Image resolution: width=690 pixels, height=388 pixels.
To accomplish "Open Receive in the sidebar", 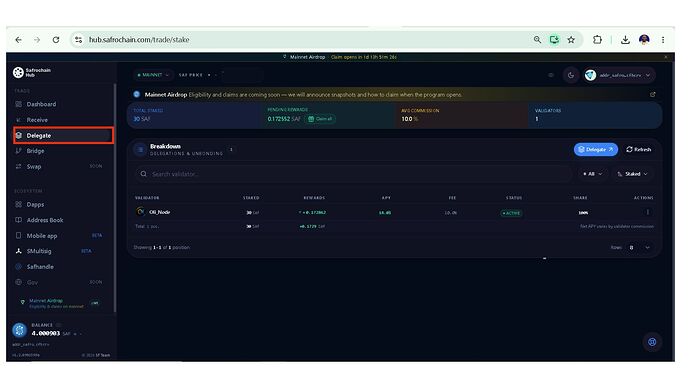I will point(37,120).
